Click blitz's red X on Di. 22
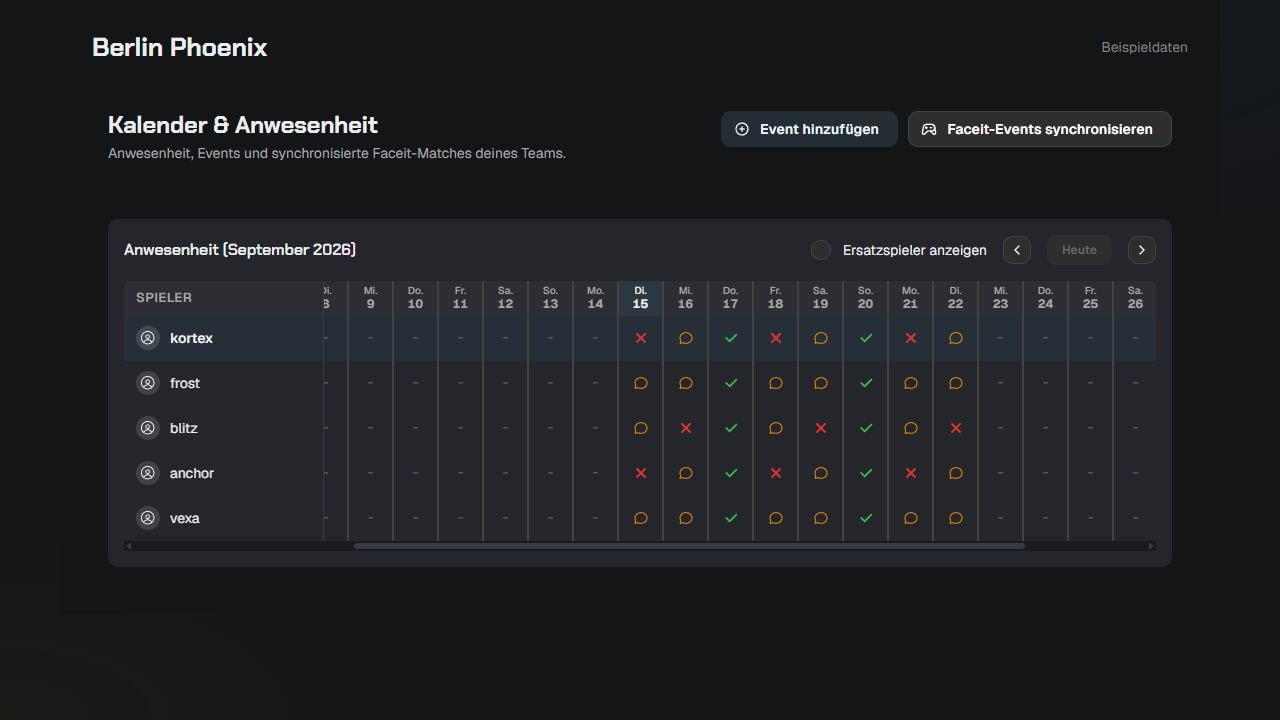This screenshot has height=720, width=1280. click(x=955, y=428)
